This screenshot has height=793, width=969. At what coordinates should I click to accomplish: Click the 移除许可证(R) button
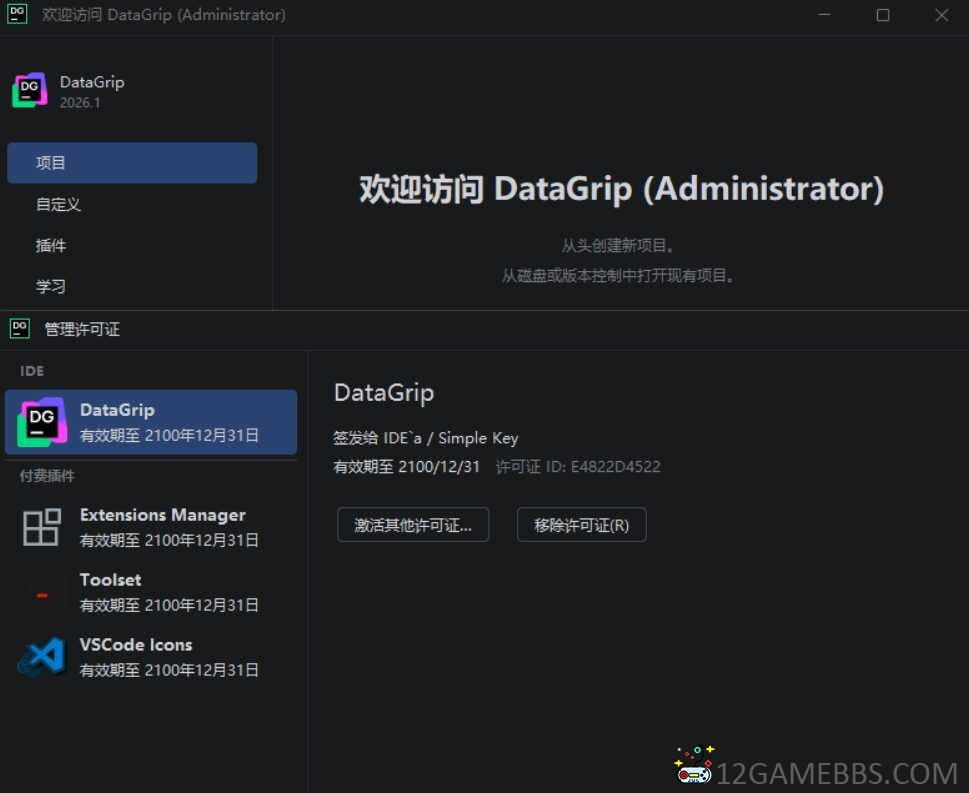click(x=582, y=525)
